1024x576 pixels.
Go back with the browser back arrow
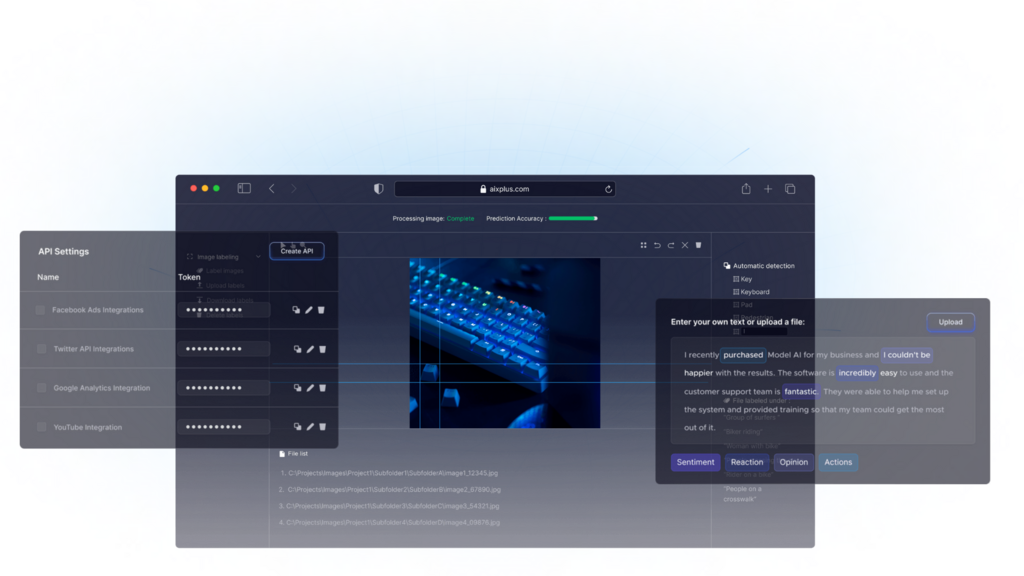pyautogui.click(x=272, y=189)
